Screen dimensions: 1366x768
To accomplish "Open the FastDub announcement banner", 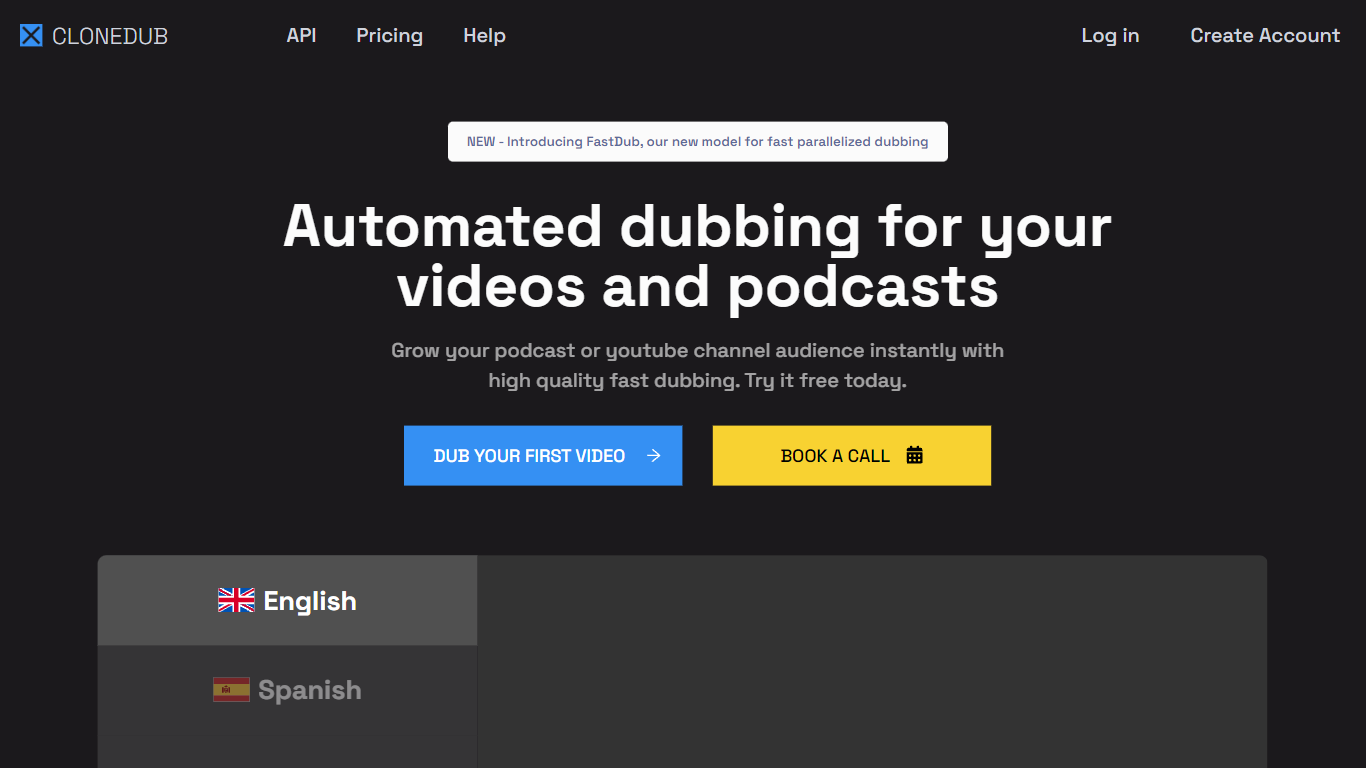I will click(x=697, y=141).
